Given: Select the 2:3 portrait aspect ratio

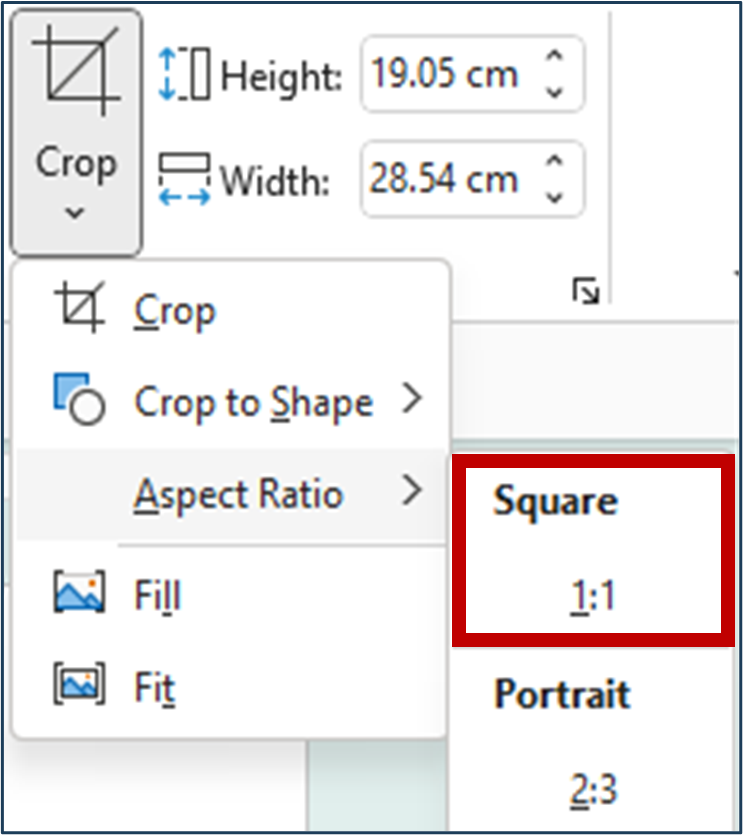Looking at the screenshot, I should (x=593, y=790).
